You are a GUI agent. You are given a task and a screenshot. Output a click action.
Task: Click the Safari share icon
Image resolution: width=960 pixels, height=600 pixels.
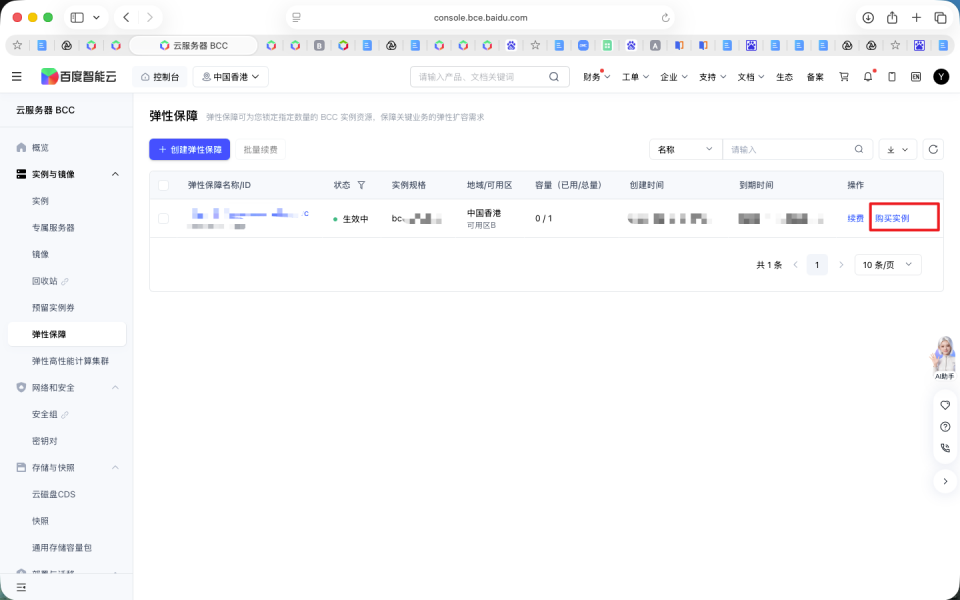click(x=892, y=17)
